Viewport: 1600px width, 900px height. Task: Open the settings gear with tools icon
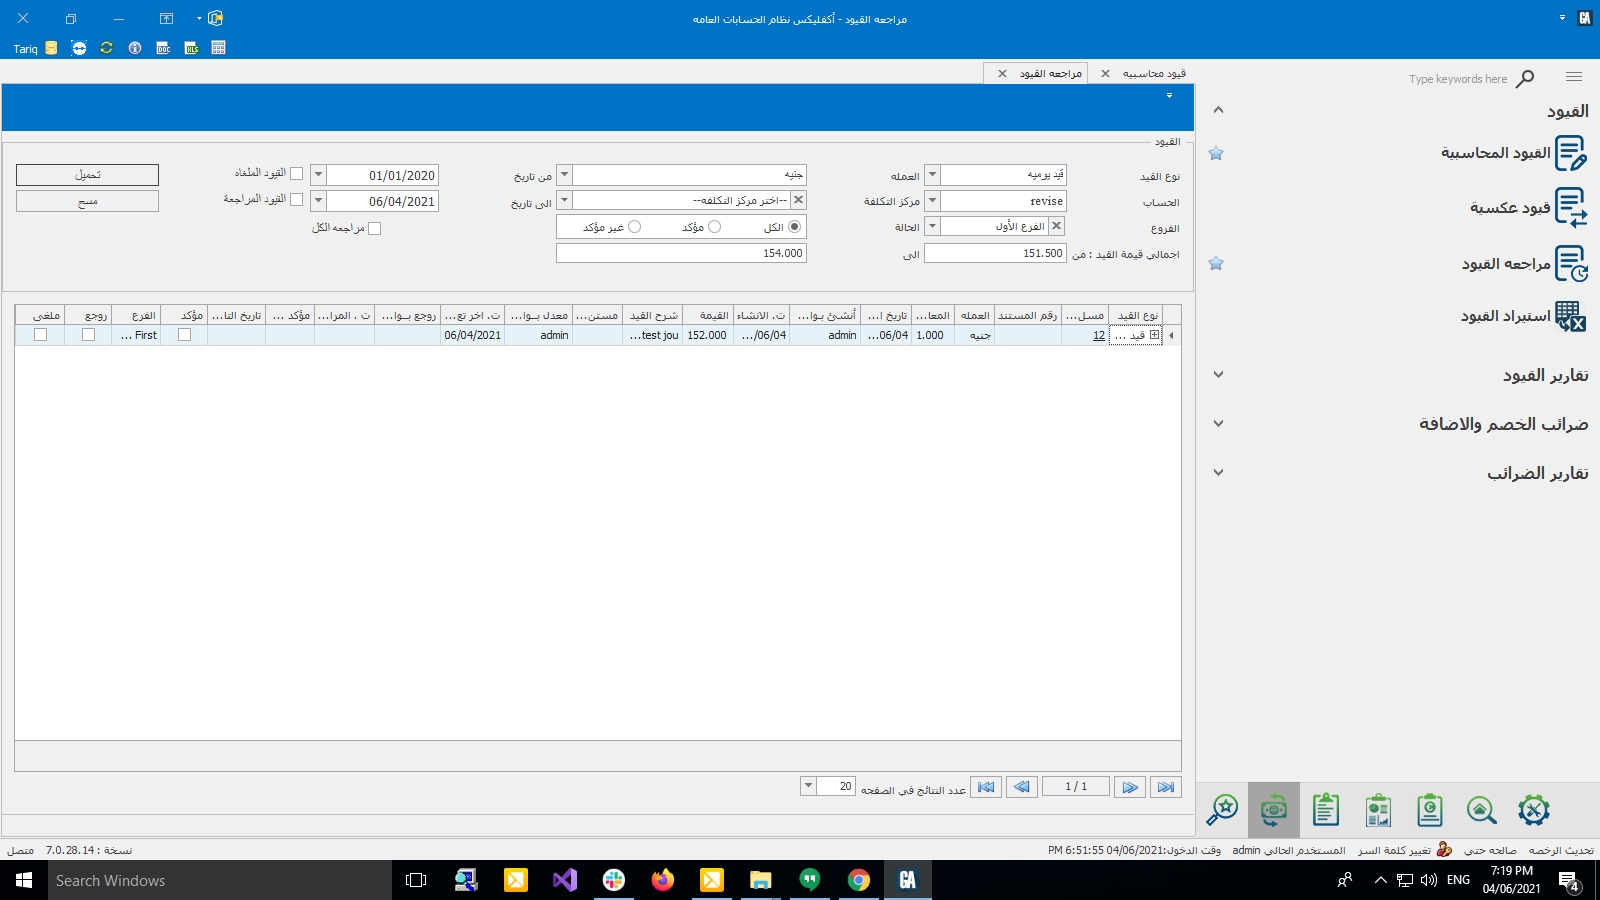1533,810
